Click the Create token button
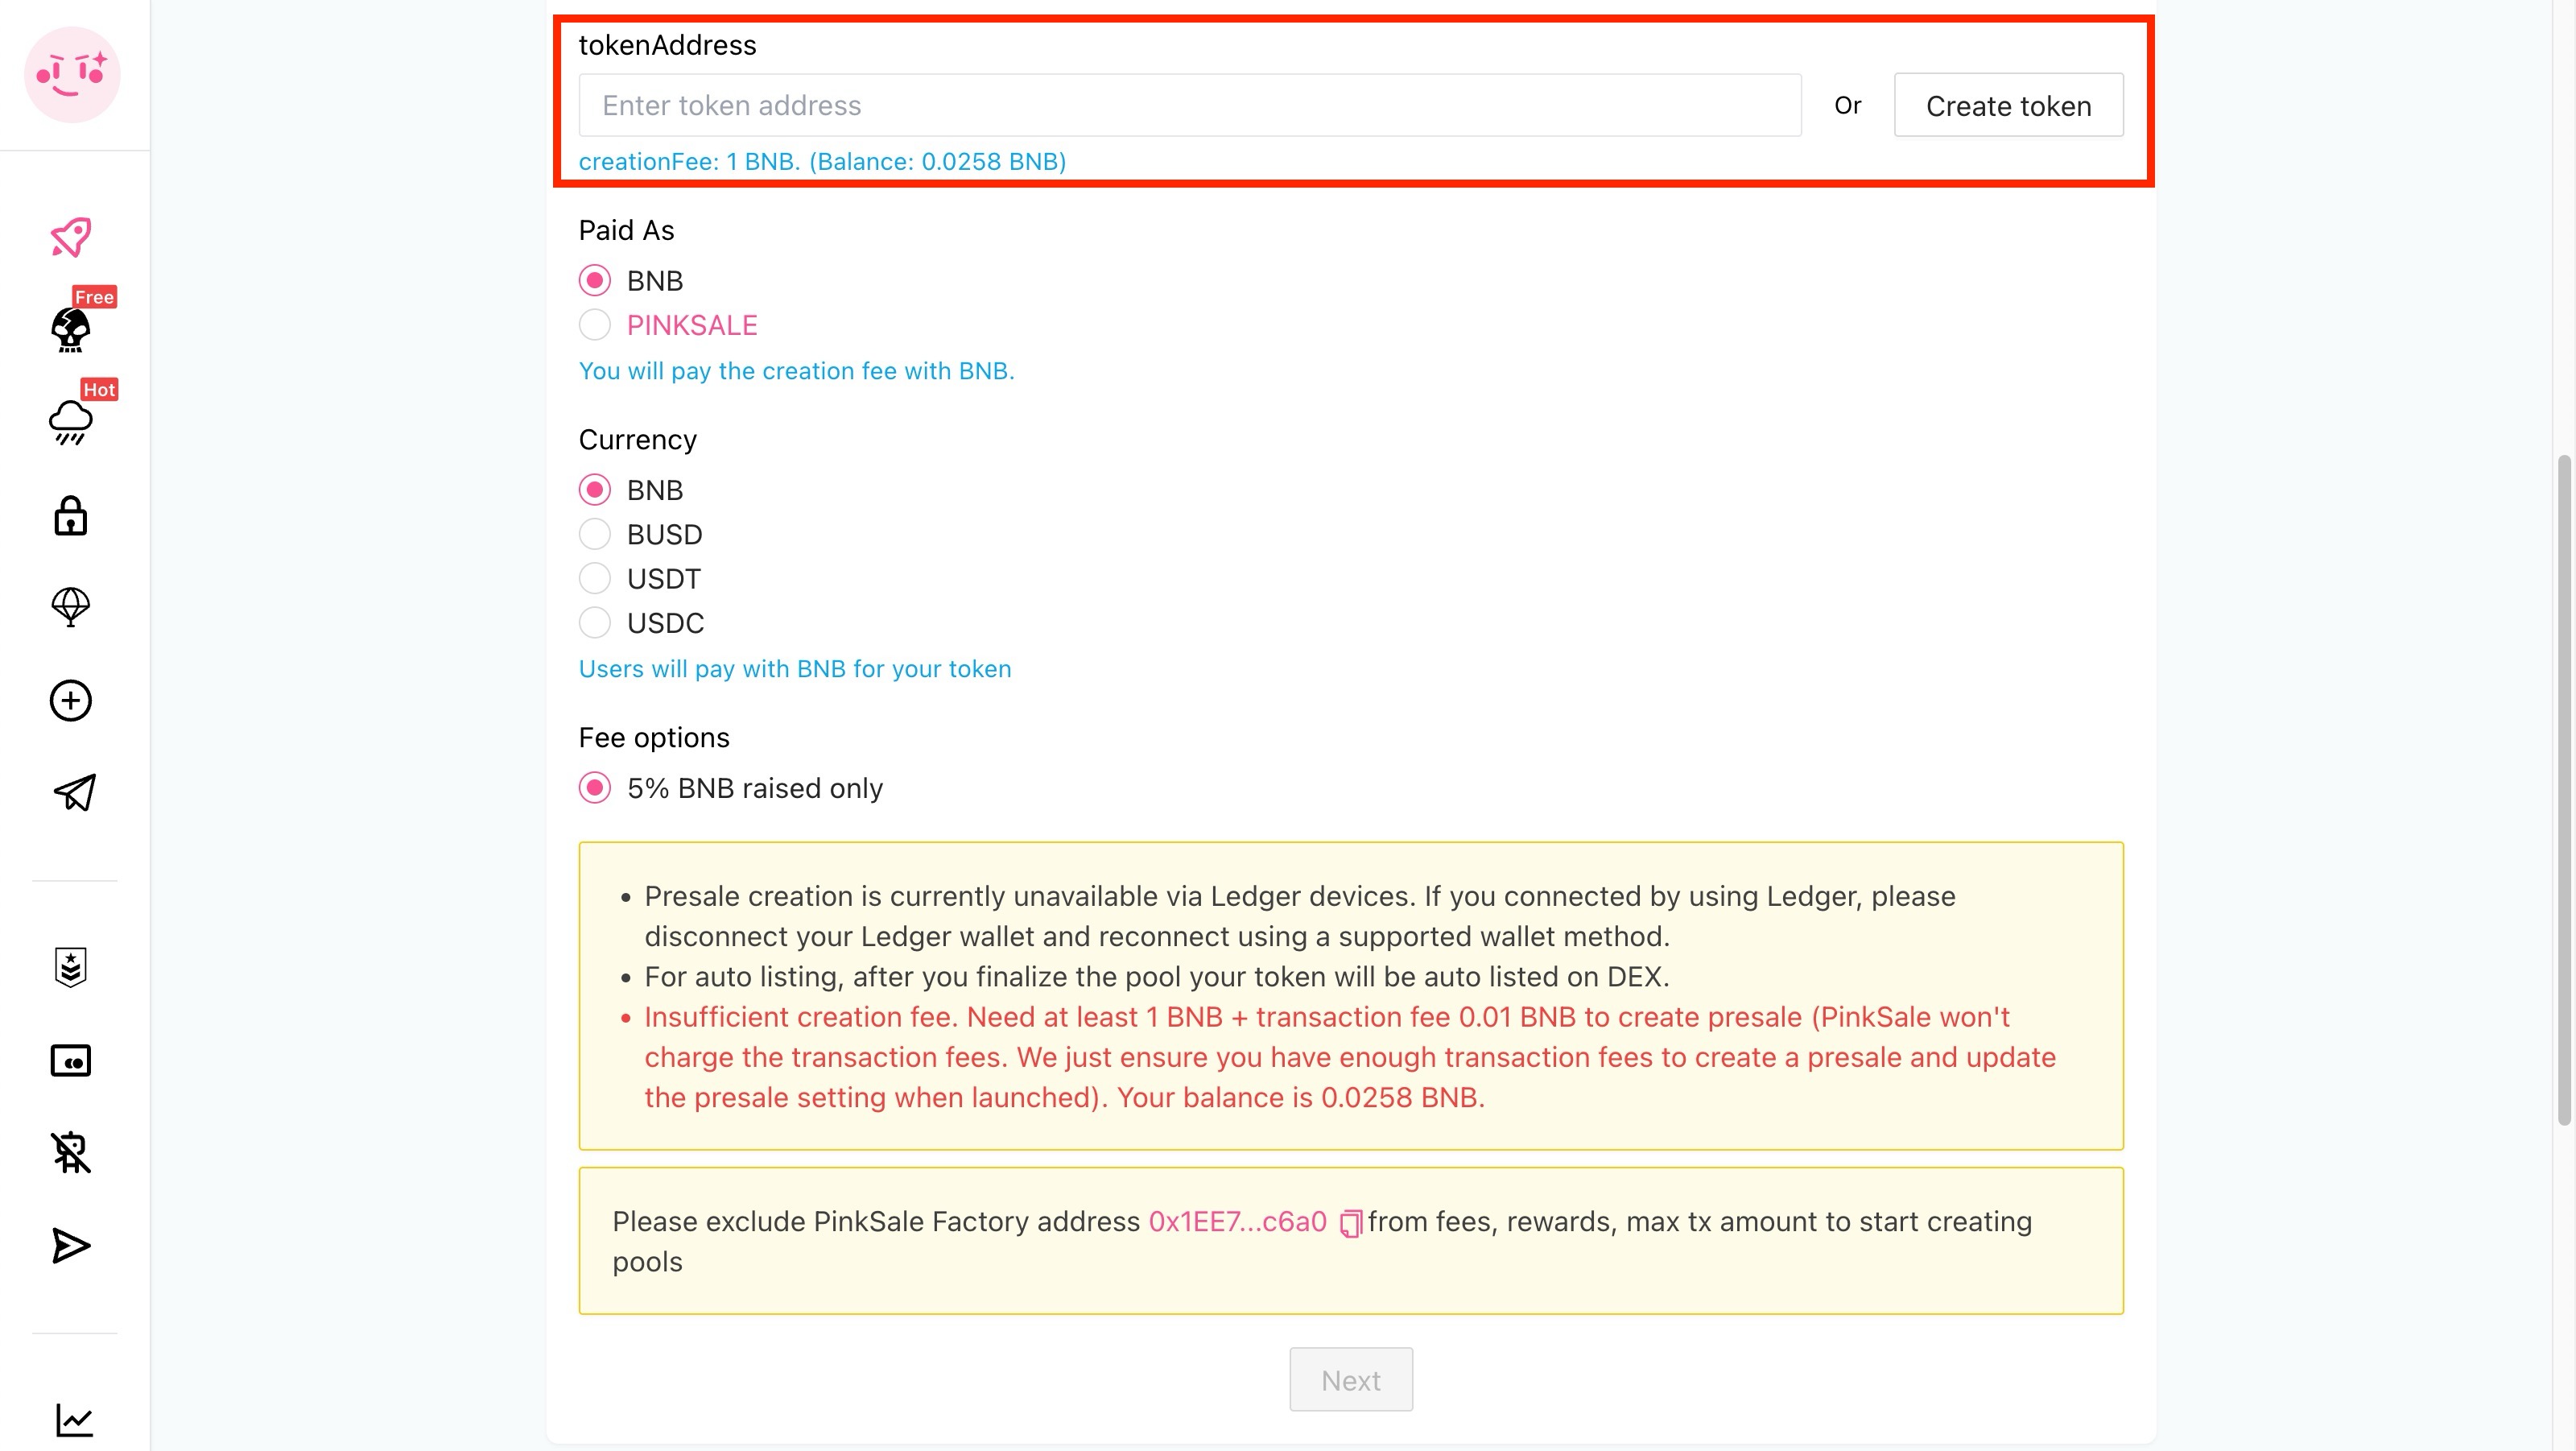Viewport: 2576px width, 1451px height. point(2008,105)
